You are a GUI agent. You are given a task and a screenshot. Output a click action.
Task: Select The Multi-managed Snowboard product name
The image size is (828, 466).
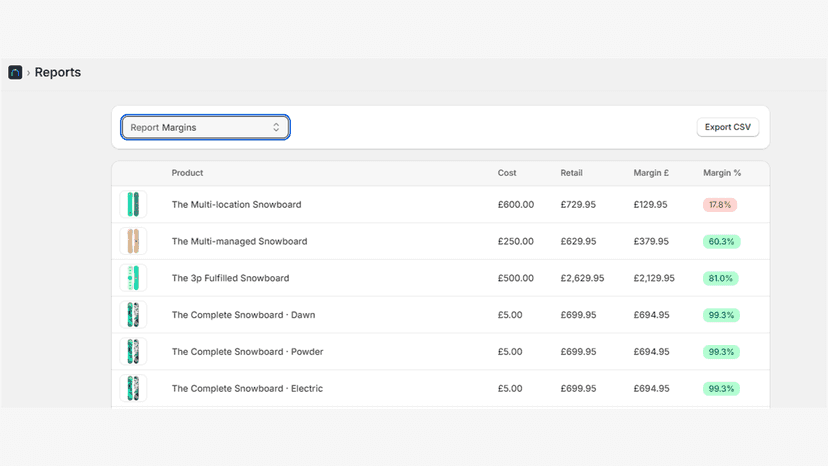point(239,241)
